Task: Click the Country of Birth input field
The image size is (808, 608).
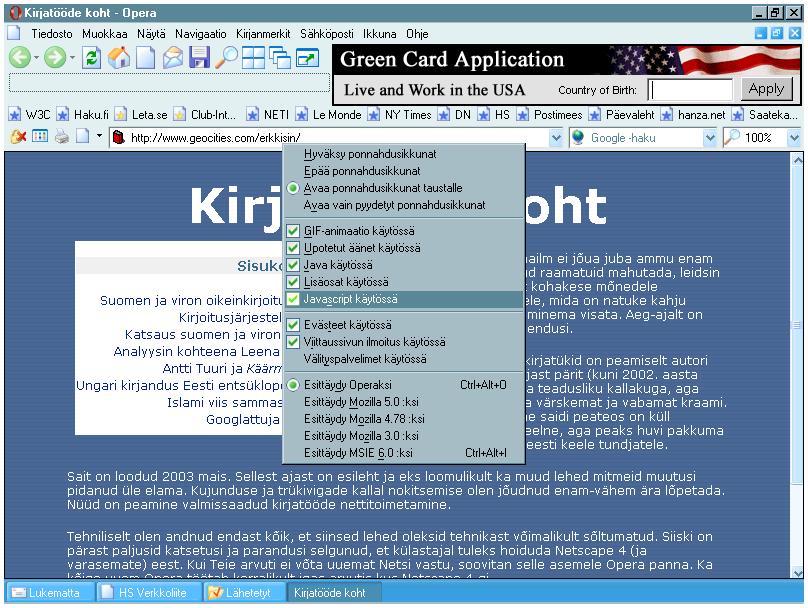Action: [x=690, y=90]
